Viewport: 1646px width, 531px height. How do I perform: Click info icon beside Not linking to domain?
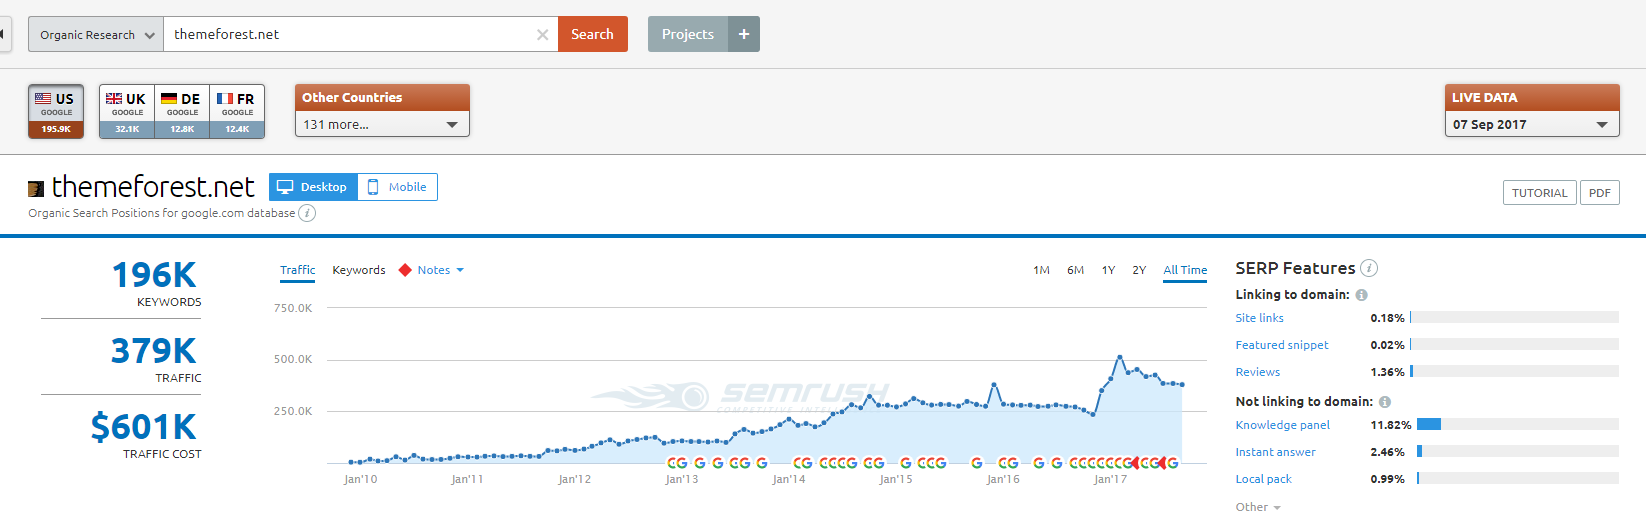[x=1385, y=402]
